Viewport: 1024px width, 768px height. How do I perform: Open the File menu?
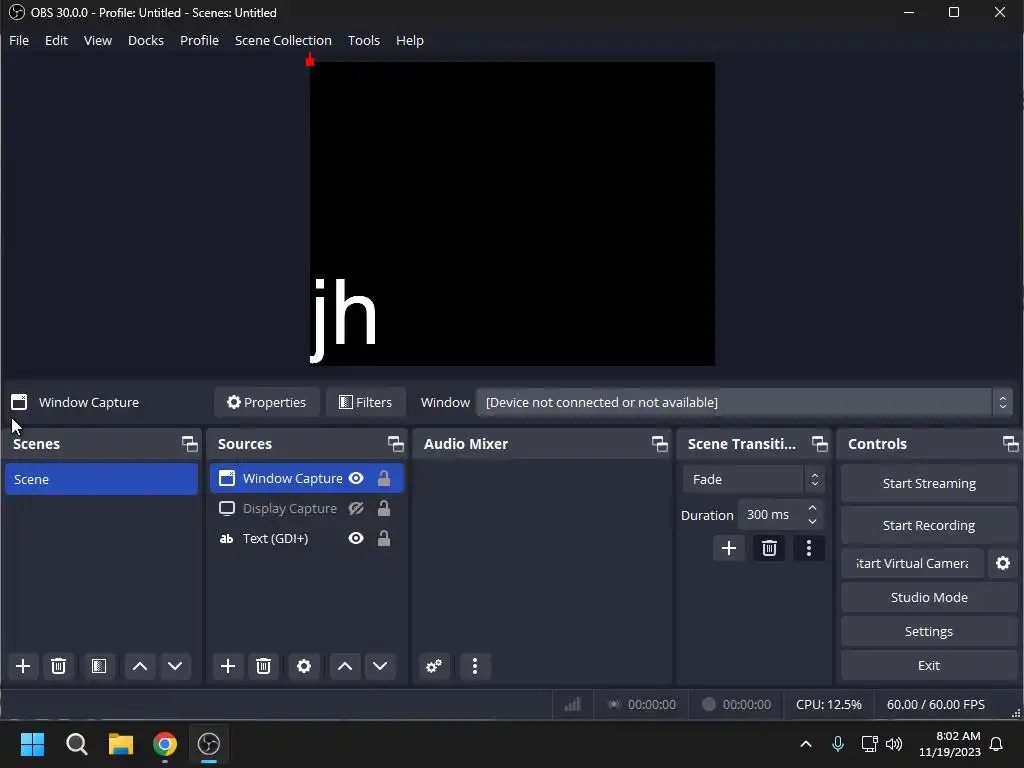[x=19, y=40]
